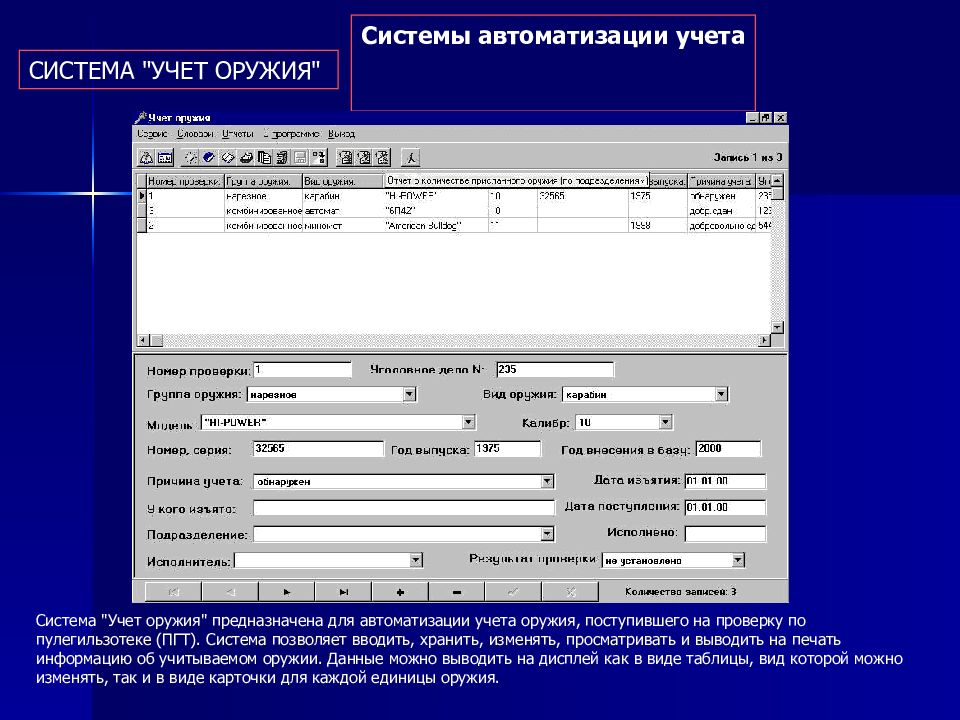
Task: Click the Номер проверки column header
Action: point(185,181)
